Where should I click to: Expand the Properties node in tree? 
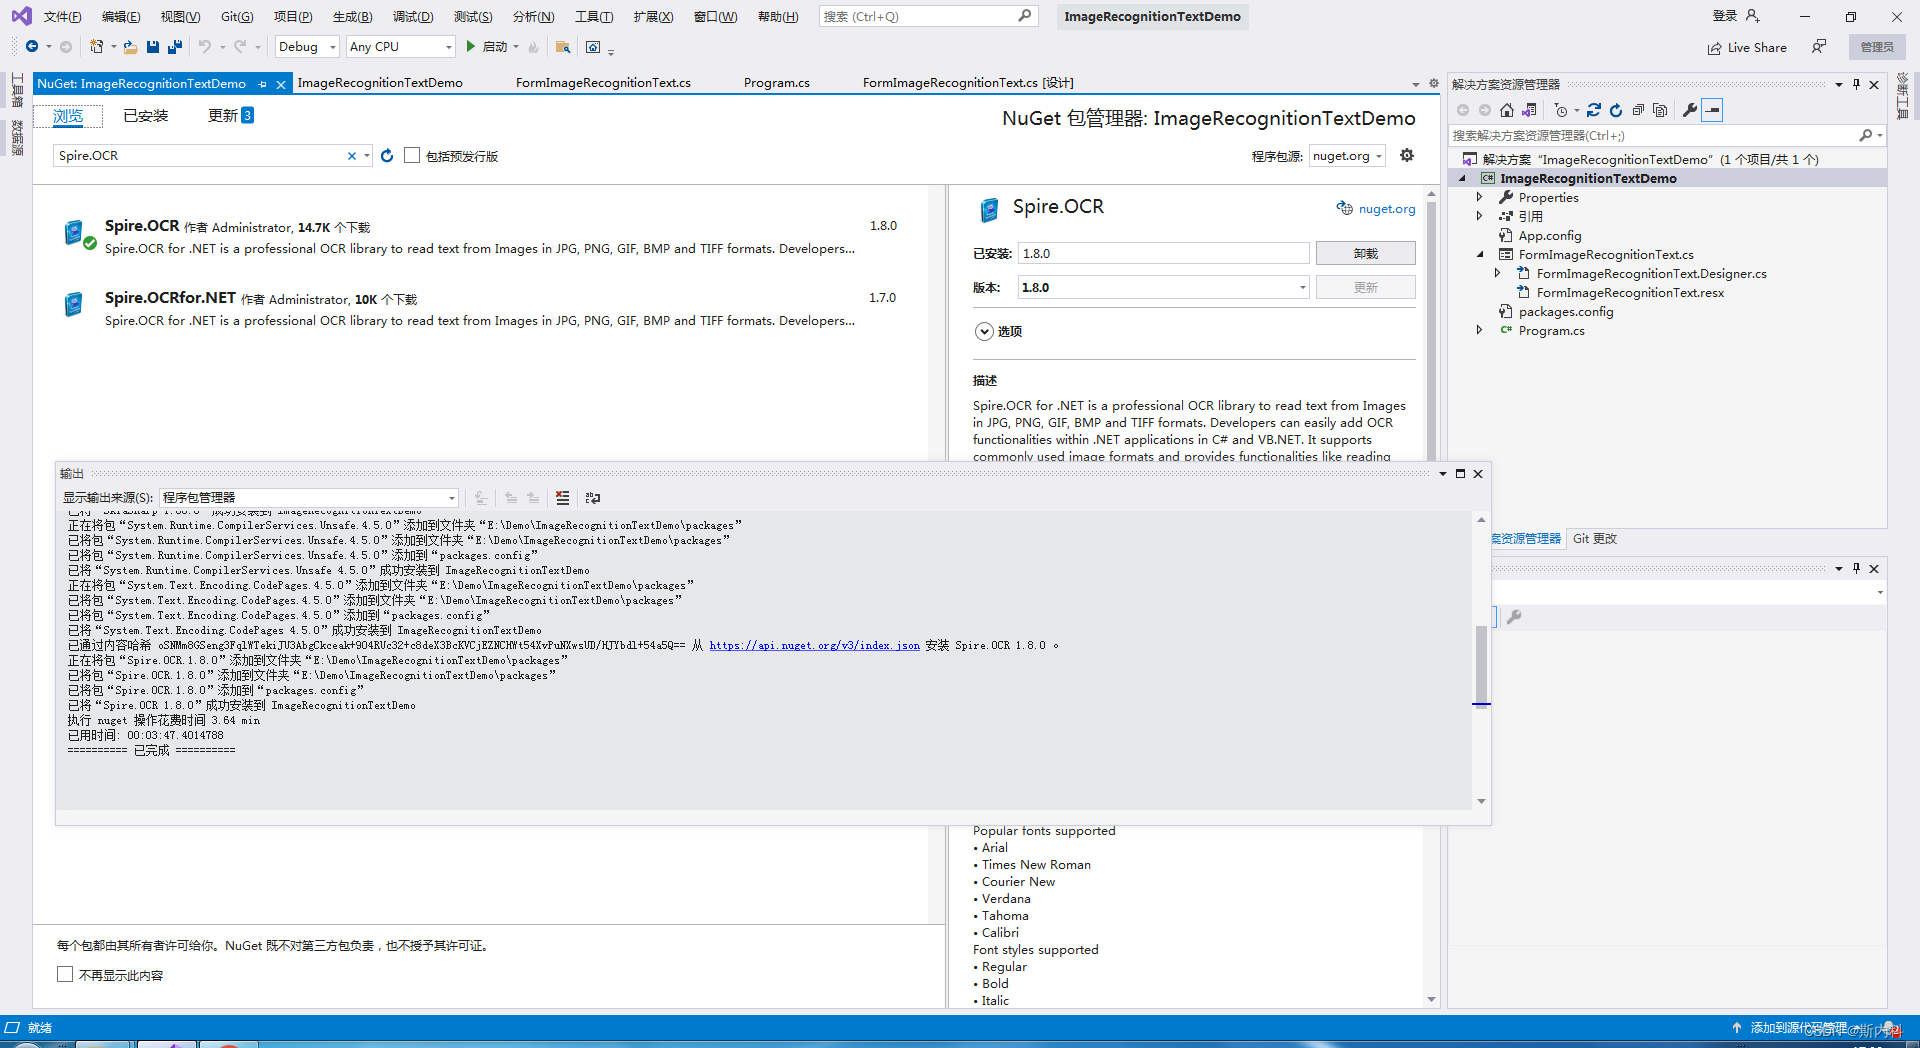pyautogui.click(x=1479, y=198)
